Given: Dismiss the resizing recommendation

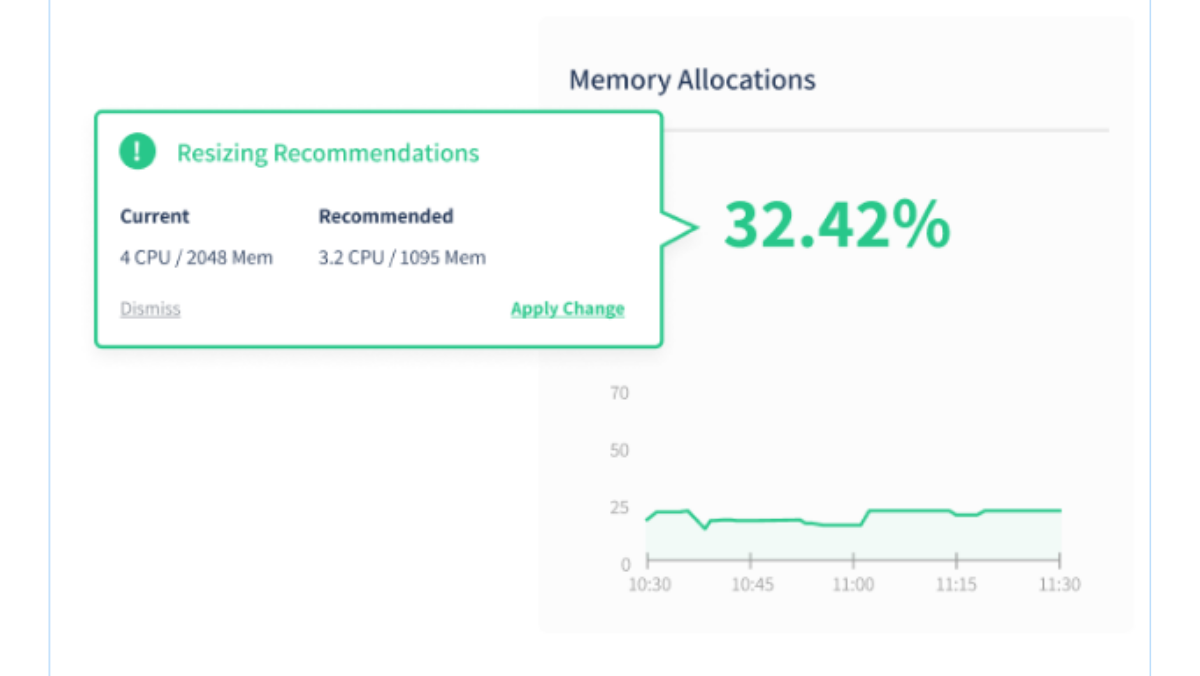Looking at the screenshot, I should pyautogui.click(x=150, y=309).
